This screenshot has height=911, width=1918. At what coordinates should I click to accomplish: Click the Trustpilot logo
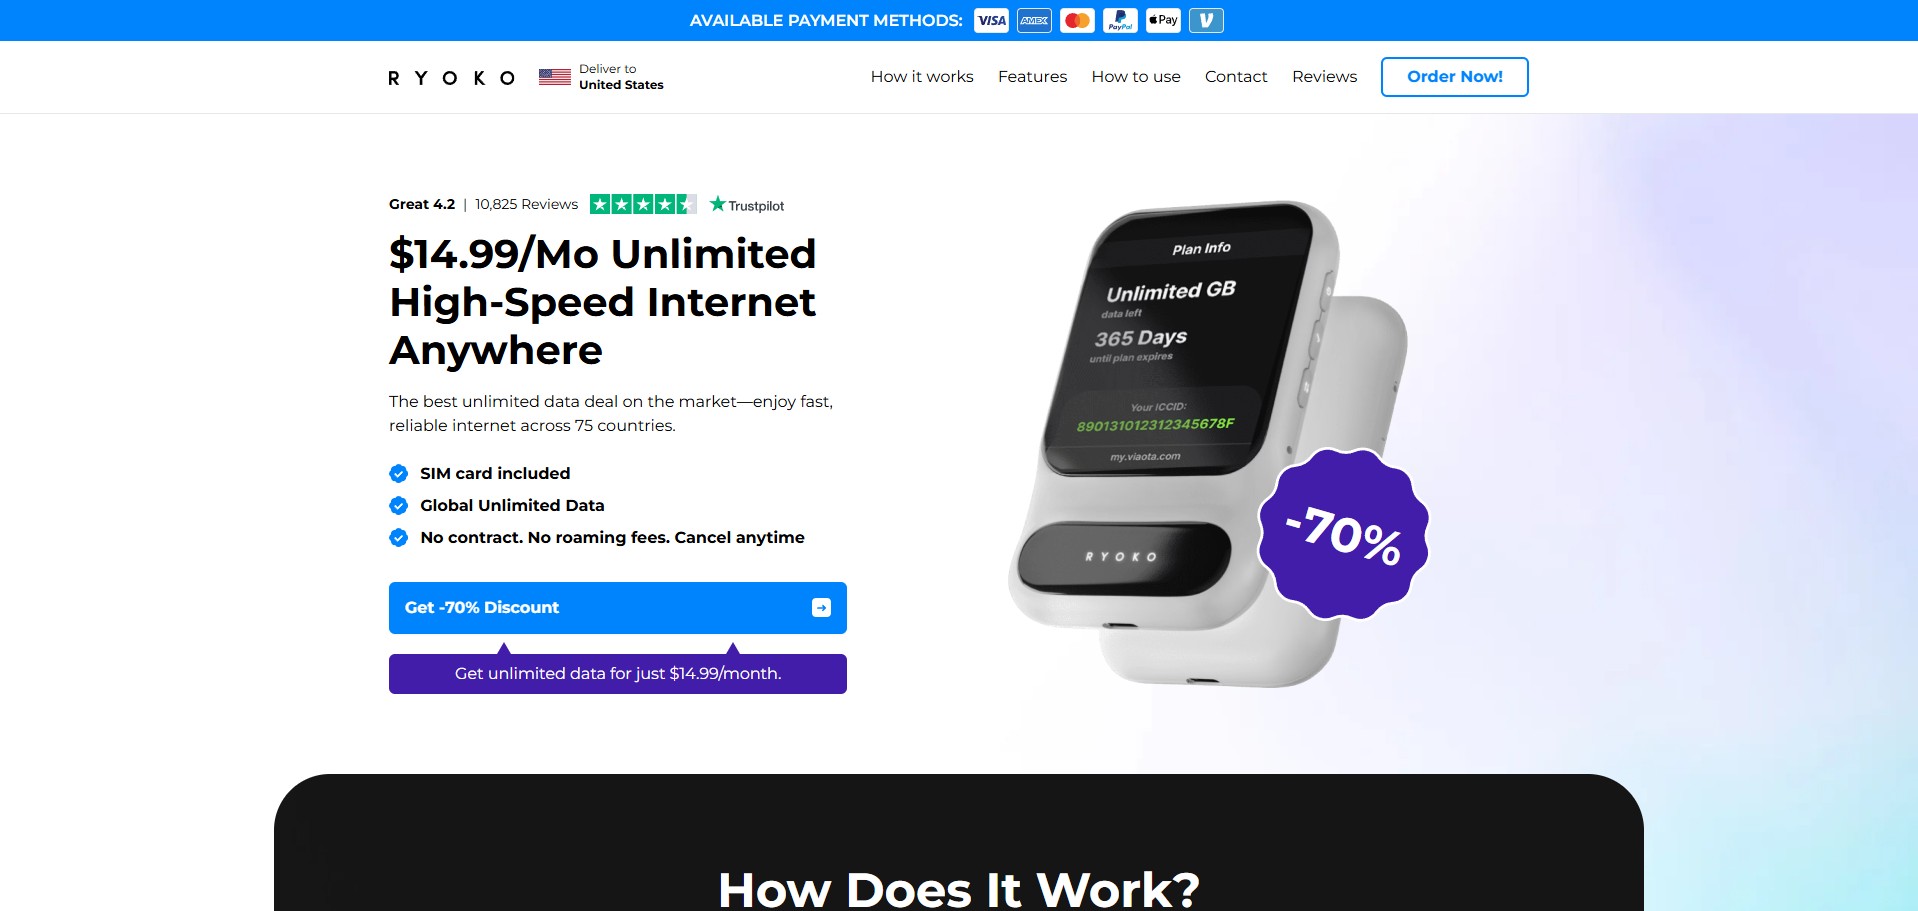tap(747, 205)
